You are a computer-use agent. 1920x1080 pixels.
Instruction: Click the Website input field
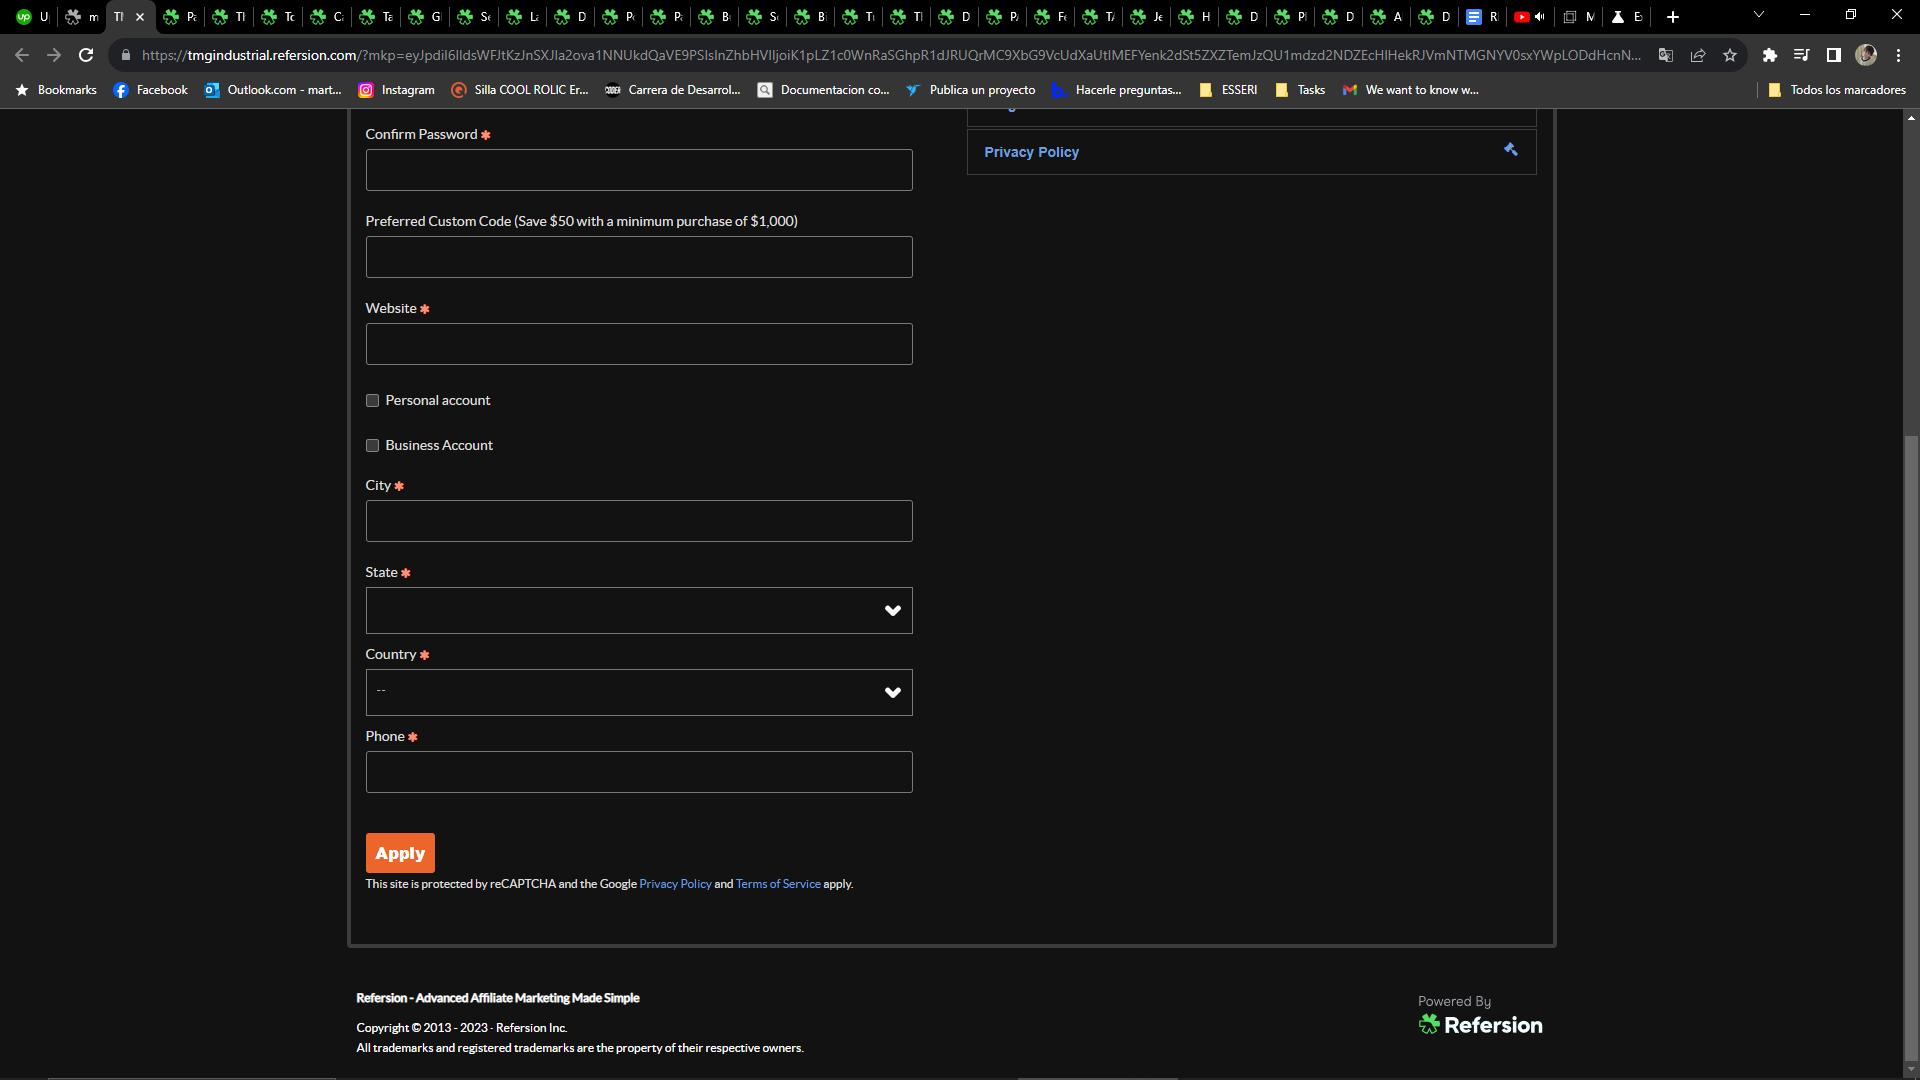click(637, 343)
